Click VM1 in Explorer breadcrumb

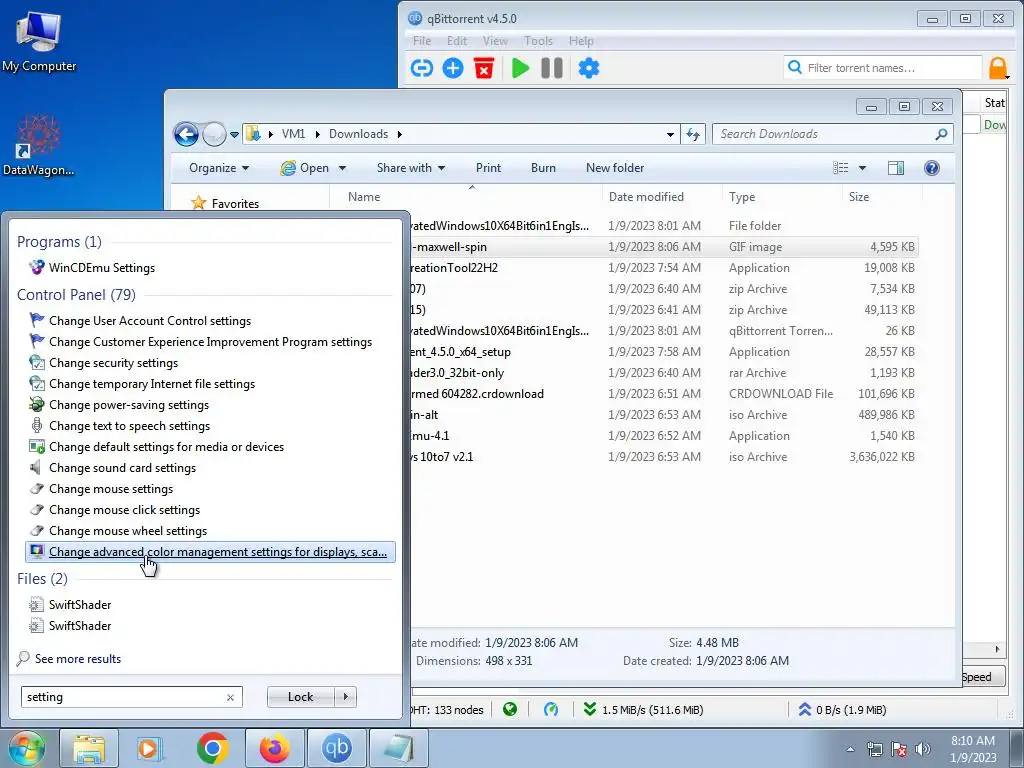(293, 134)
